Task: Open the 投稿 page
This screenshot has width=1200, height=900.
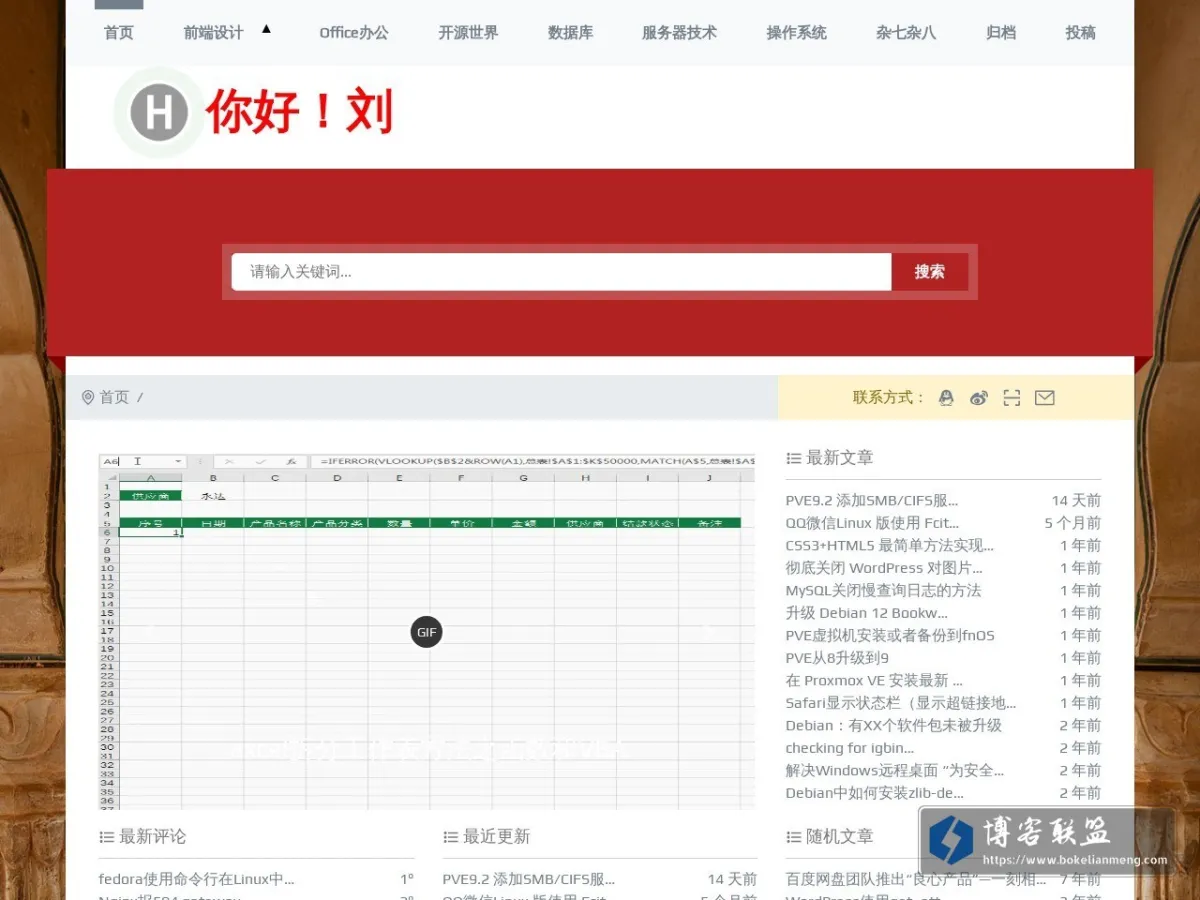Action: point(1081,33)
